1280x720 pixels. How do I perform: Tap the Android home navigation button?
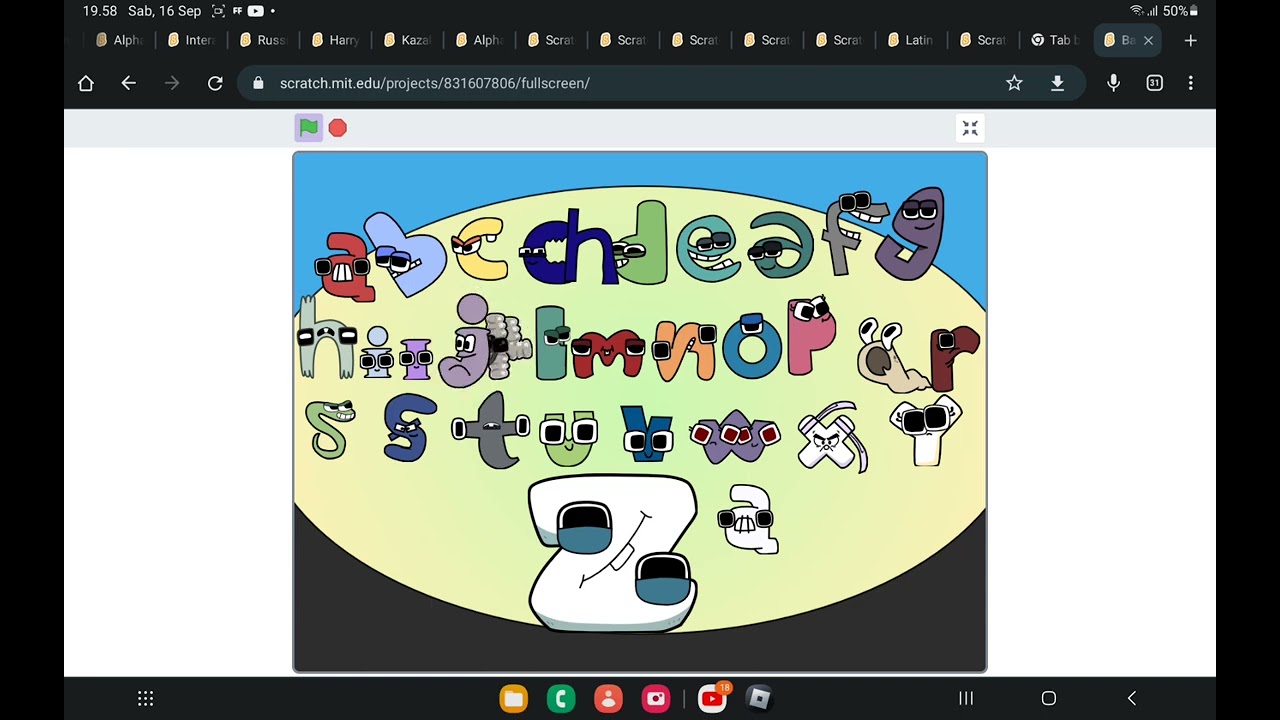click(x=1049, y=698)
